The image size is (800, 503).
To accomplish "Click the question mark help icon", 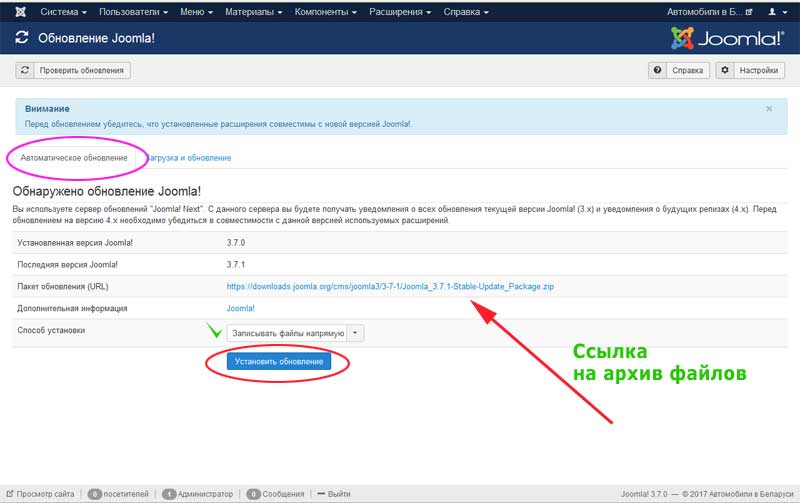I will 657,70.
